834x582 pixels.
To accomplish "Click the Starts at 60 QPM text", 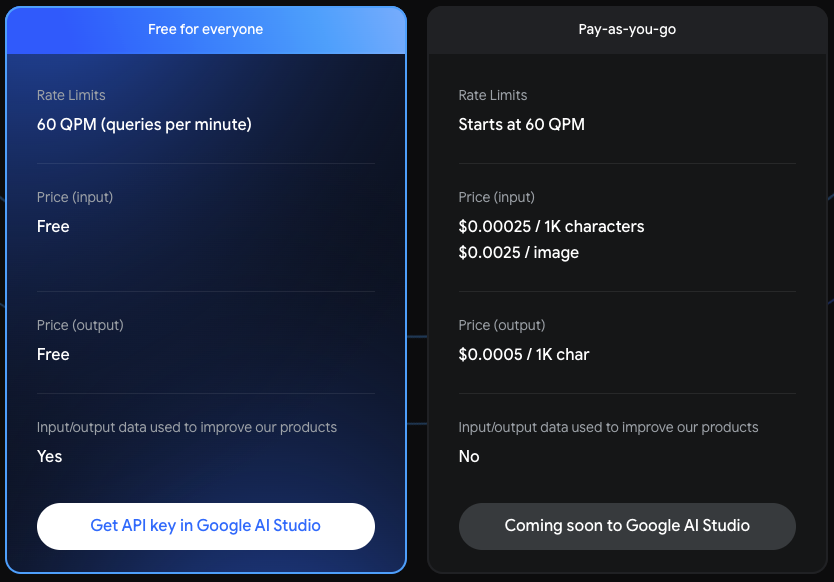I will click(521, 125).
